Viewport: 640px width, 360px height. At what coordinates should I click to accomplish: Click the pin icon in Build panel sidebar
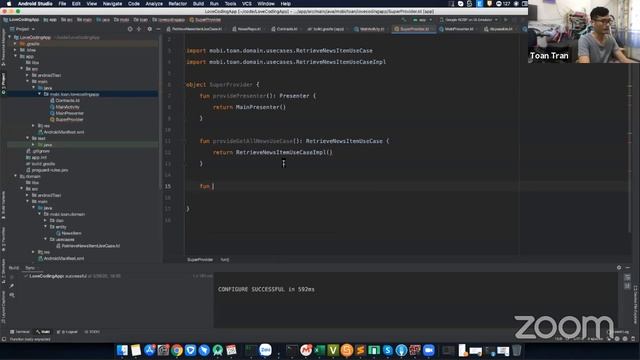click(12, 286)
